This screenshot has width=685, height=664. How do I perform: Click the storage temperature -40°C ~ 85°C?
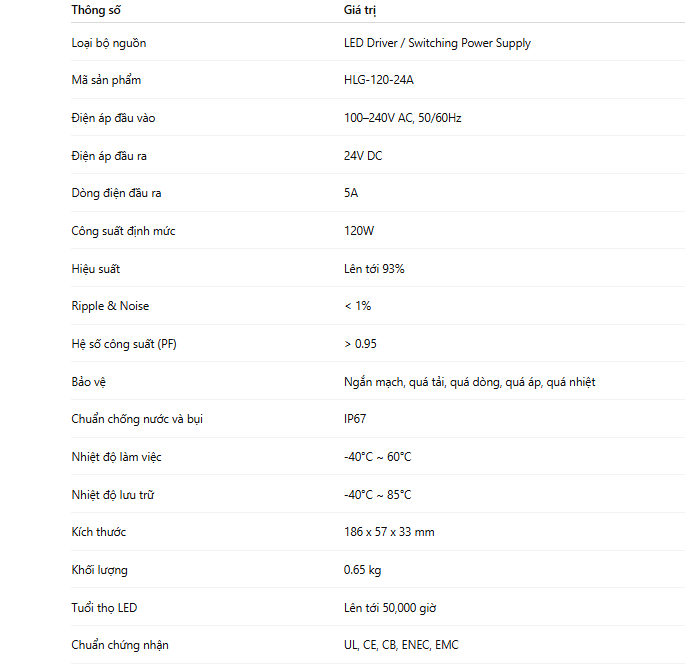point(377,495)
